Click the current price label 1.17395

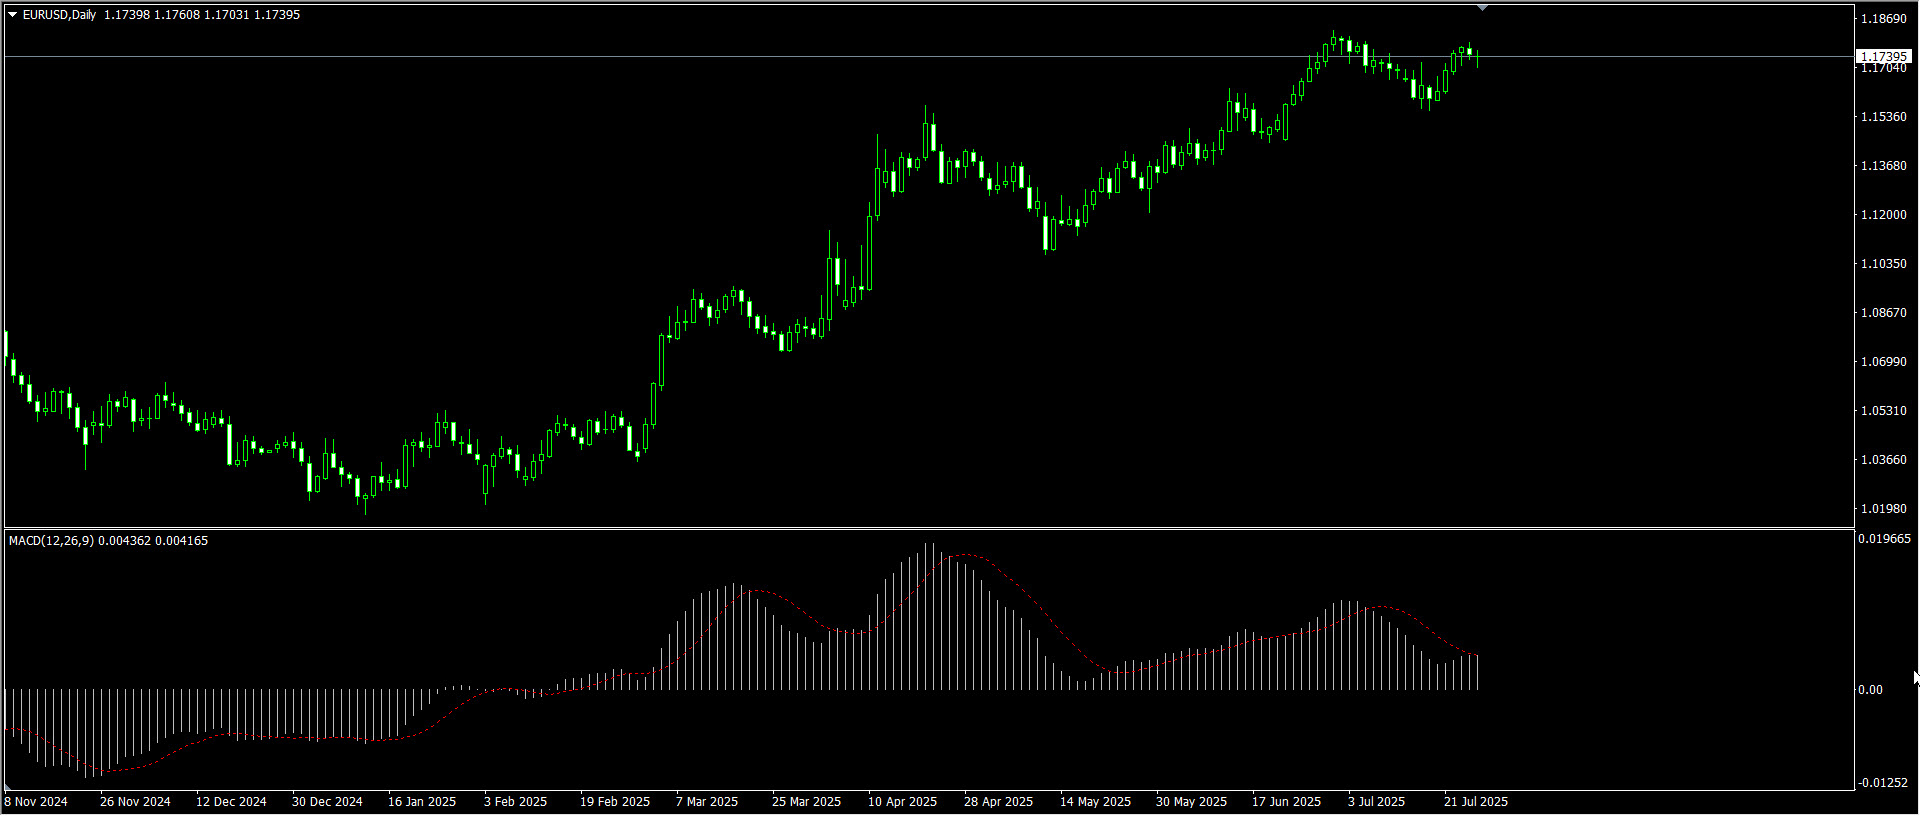pos(1883,57)
